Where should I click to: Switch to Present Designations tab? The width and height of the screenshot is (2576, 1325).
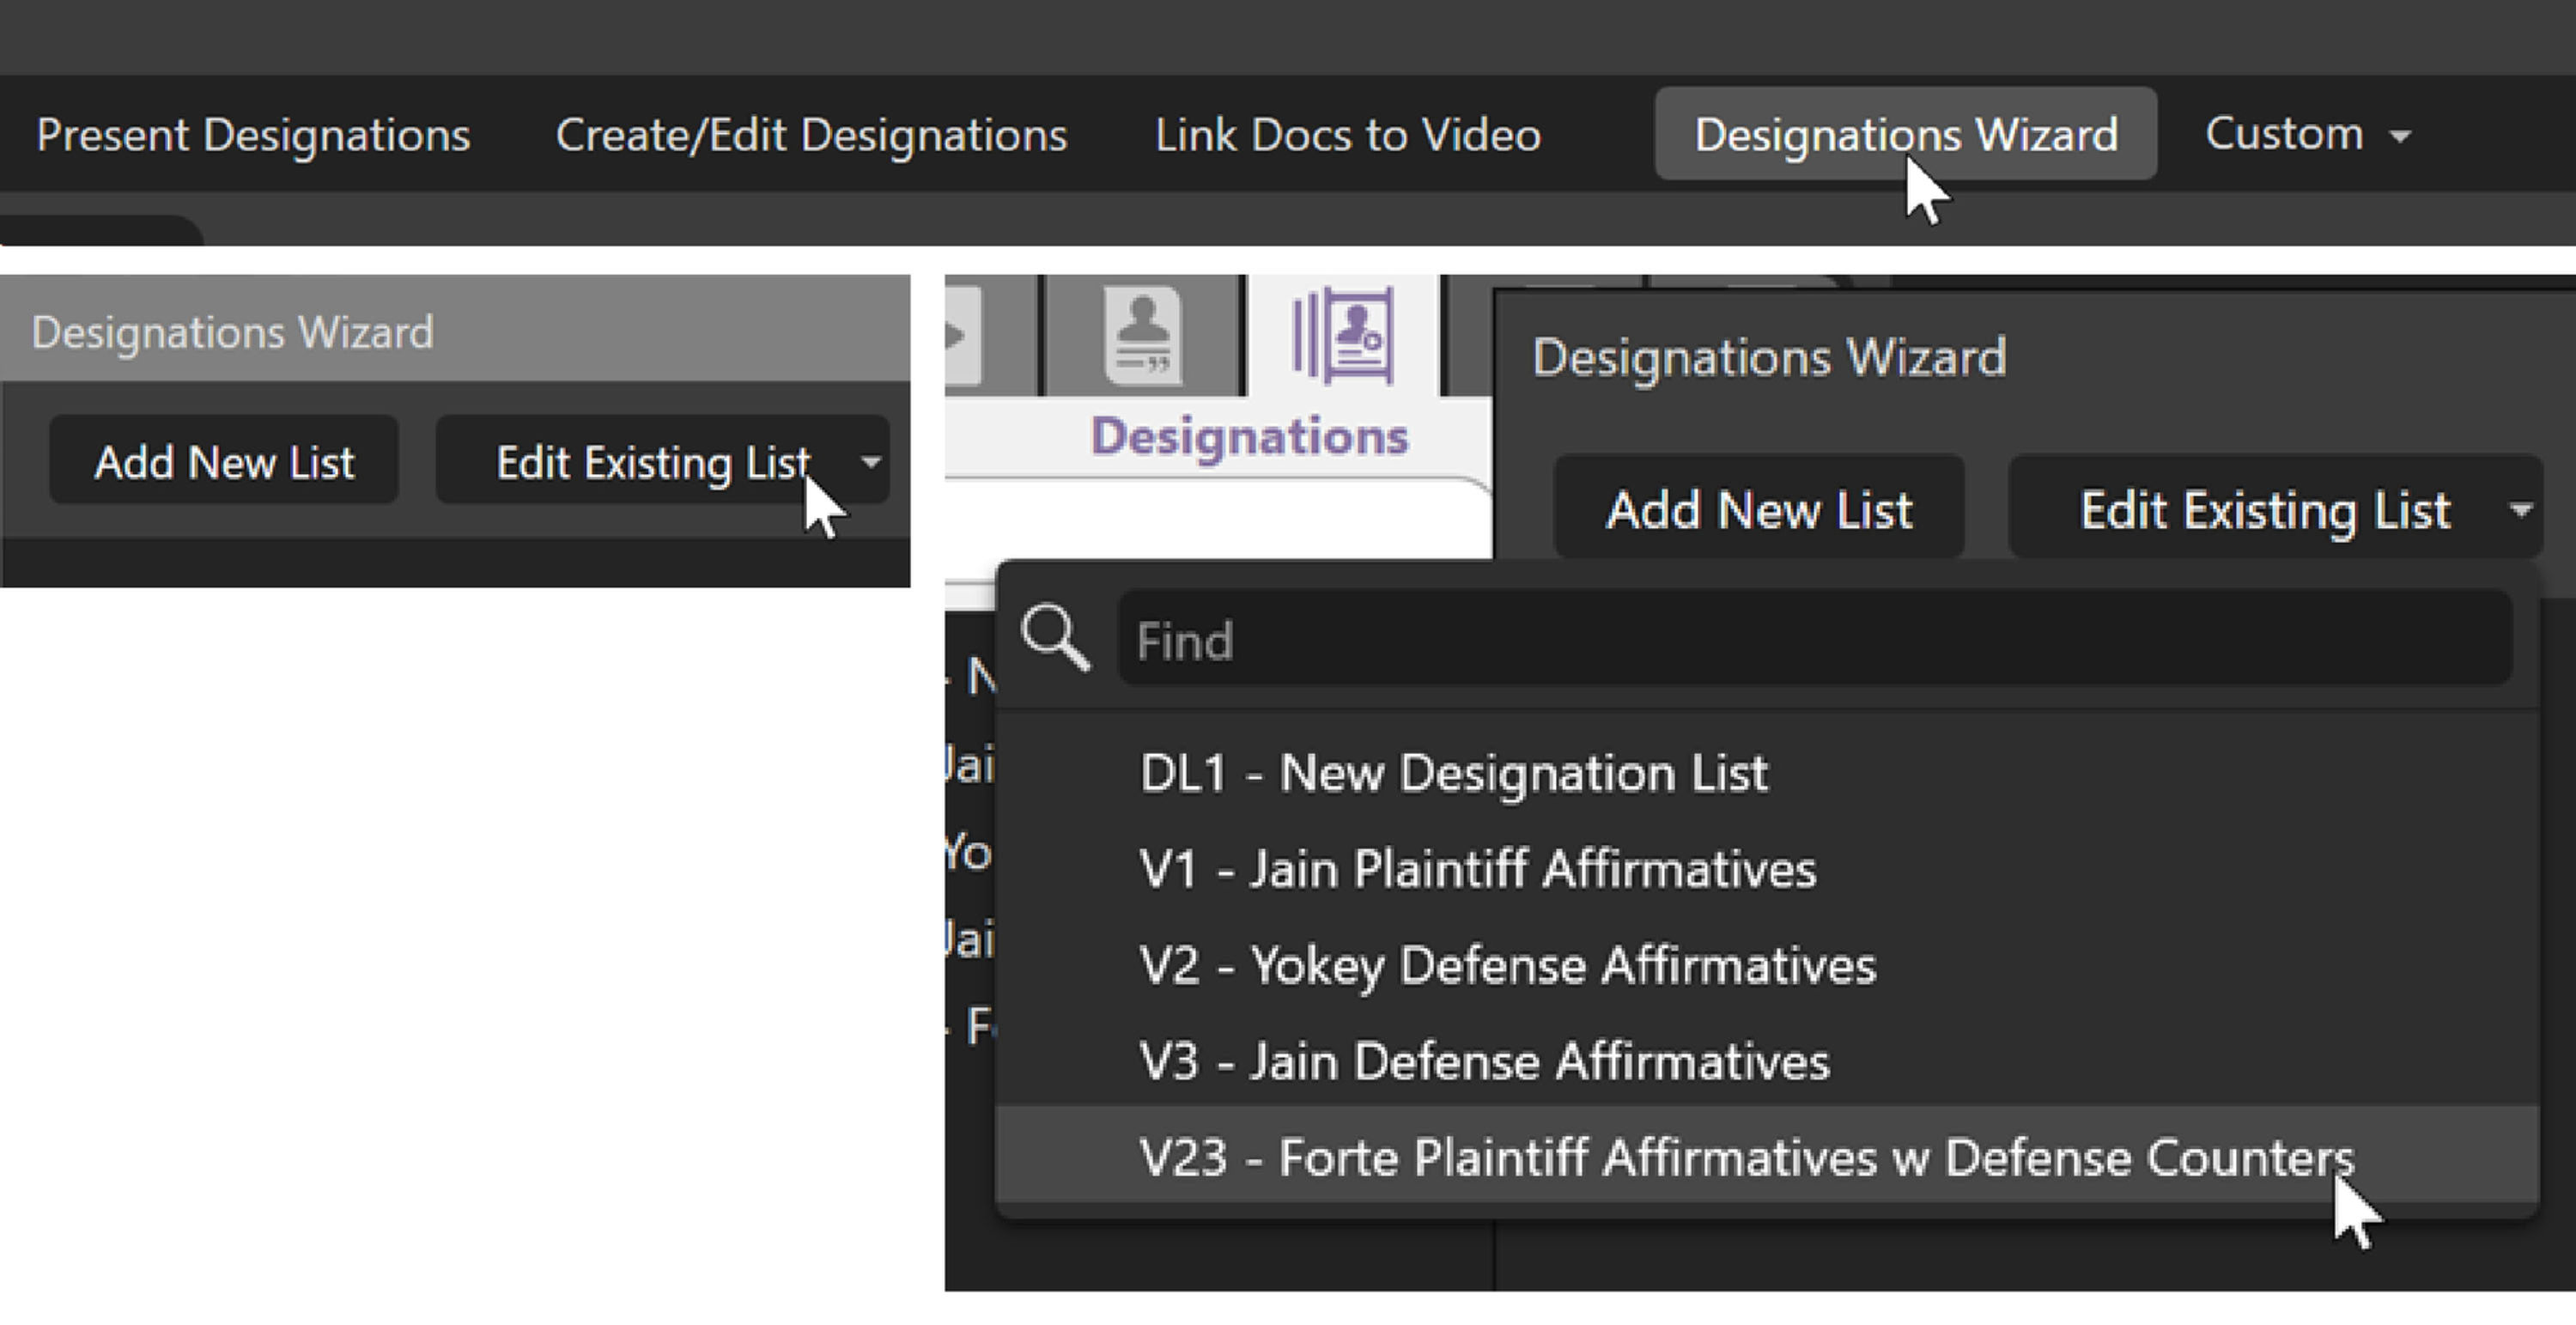[x=253, y=134]
